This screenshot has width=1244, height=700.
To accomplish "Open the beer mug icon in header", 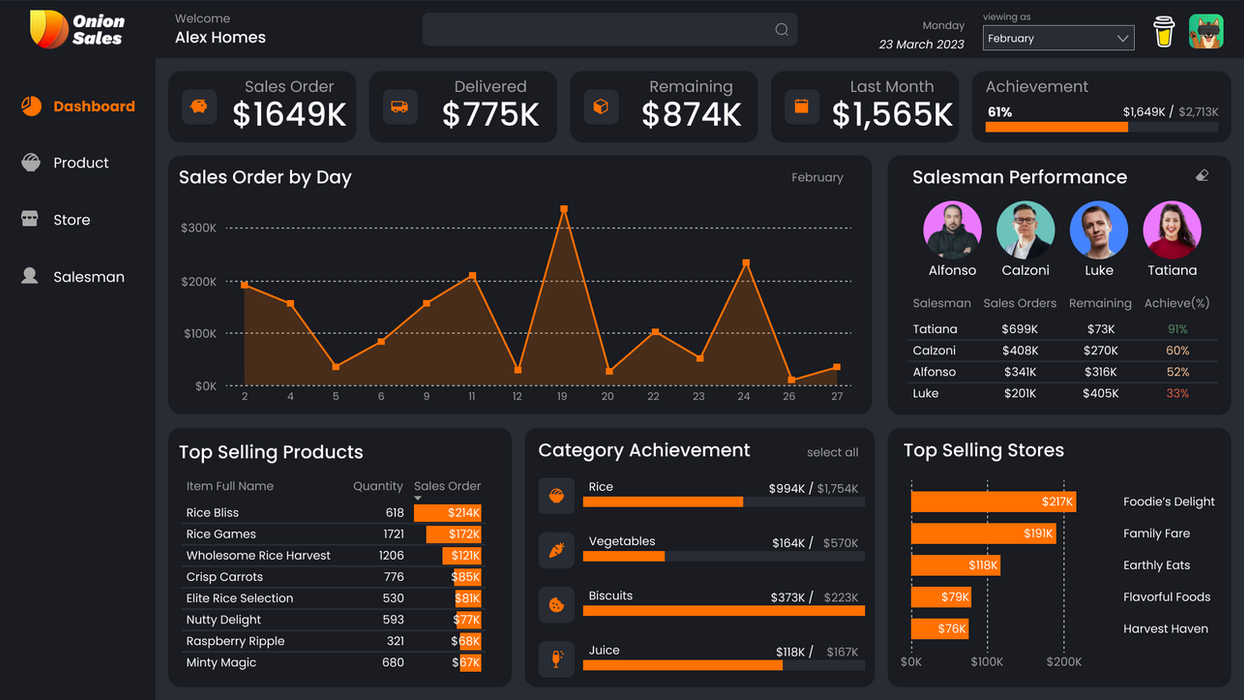I will tap(1163, 31).
